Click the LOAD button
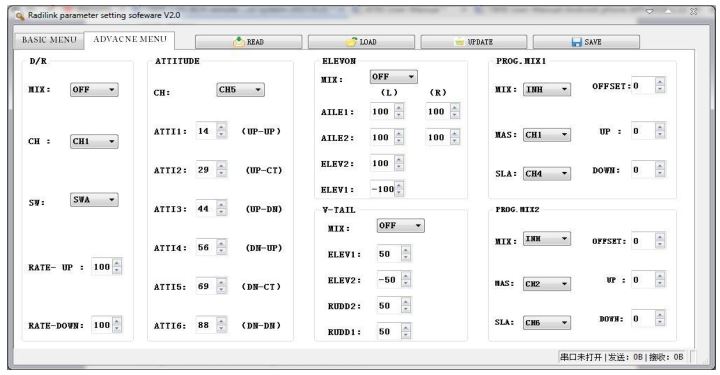Viewport: 720px width, 375px height. pyautogui.click(x=361, y=42)
